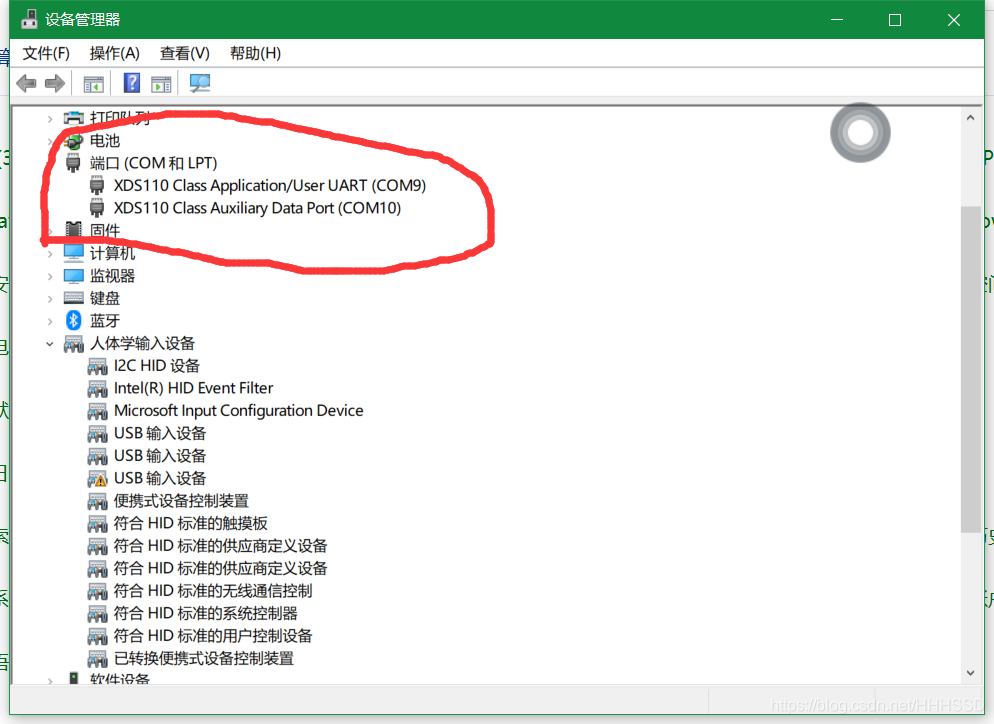Image resolution: width=994 pixels, height=724 pixels.
Task: Open the 操作(A) menu
Action: (115, 53)
